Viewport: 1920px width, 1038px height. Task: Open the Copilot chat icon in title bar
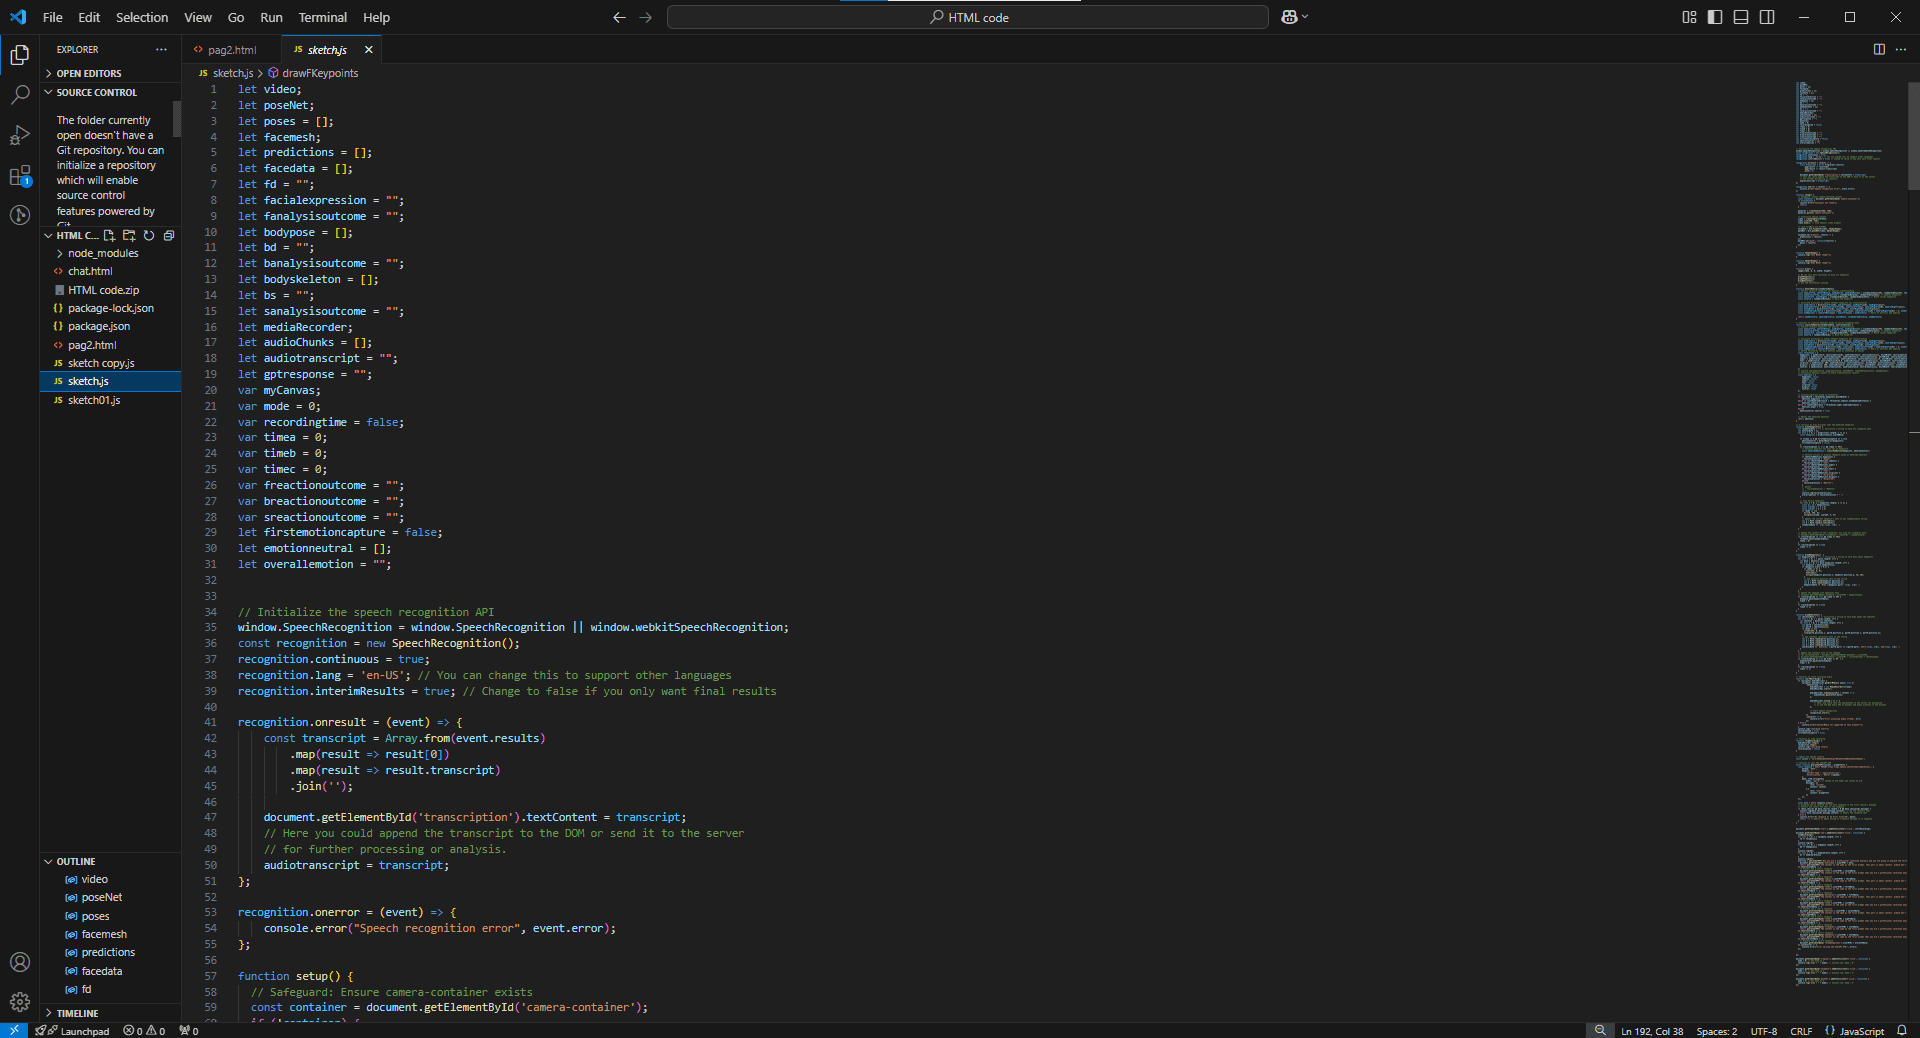1289,17
